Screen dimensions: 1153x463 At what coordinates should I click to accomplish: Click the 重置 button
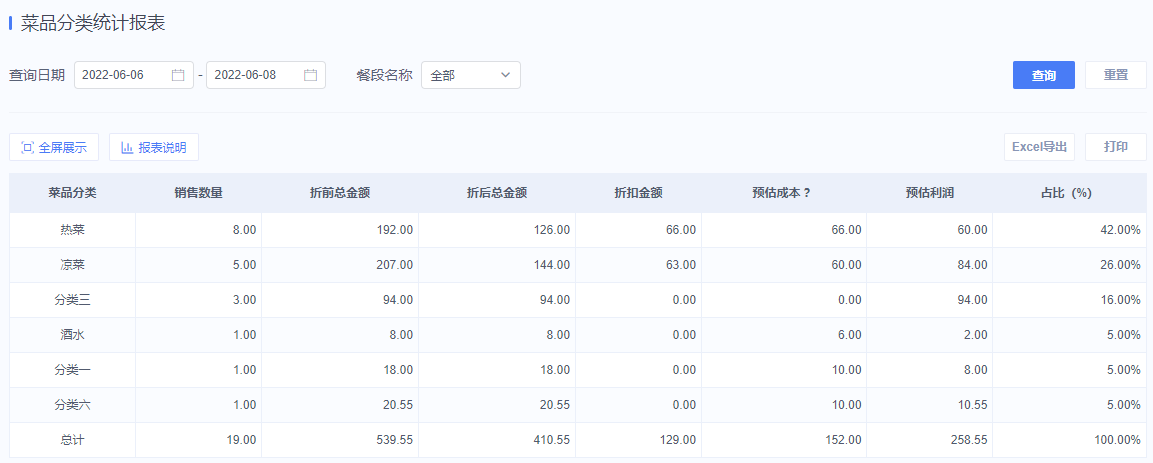click(x=1115, y=75)
